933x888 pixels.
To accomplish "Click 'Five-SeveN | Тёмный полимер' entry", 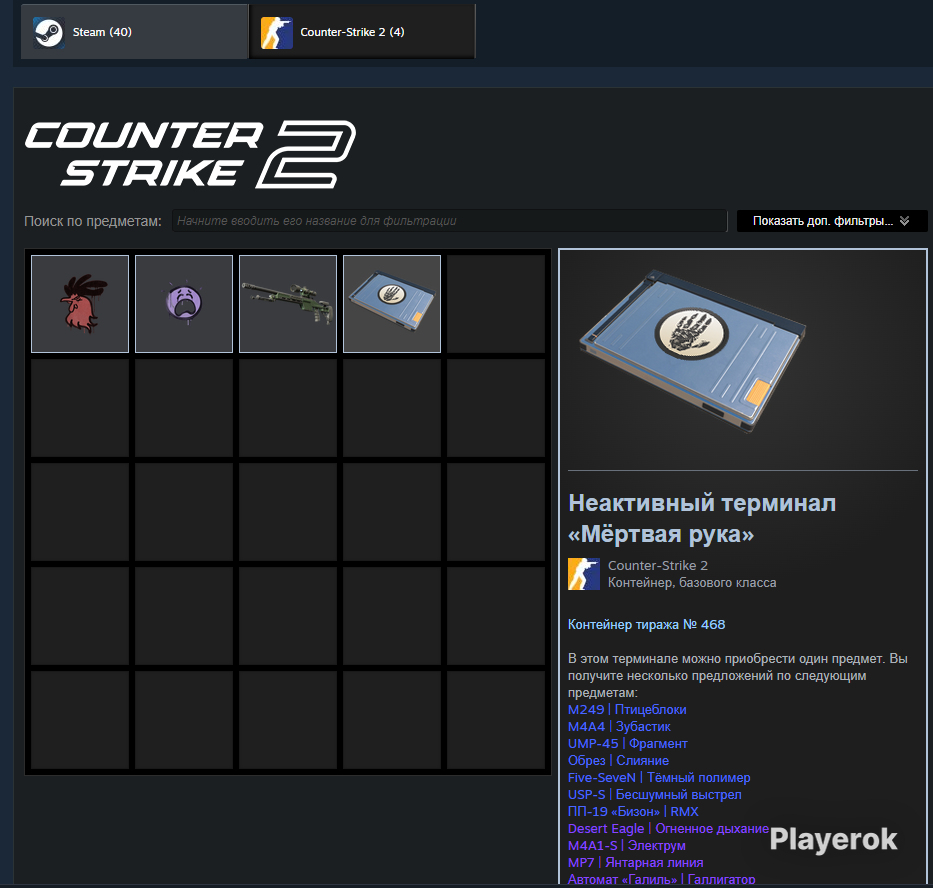I will coord(659,778).
